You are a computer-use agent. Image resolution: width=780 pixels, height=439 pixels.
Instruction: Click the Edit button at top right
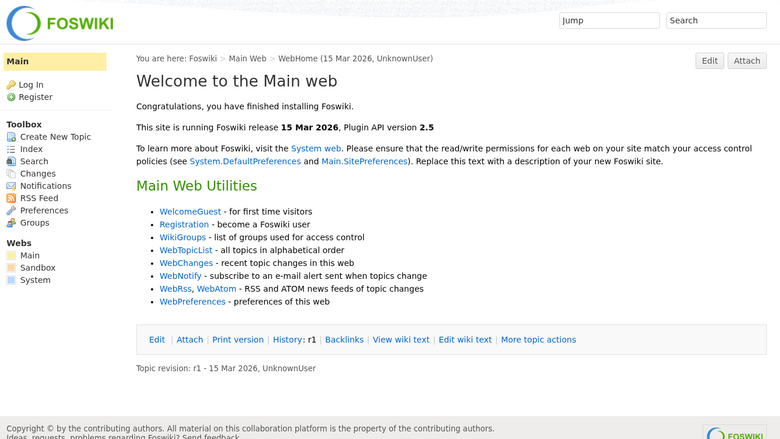pos(709,61)
